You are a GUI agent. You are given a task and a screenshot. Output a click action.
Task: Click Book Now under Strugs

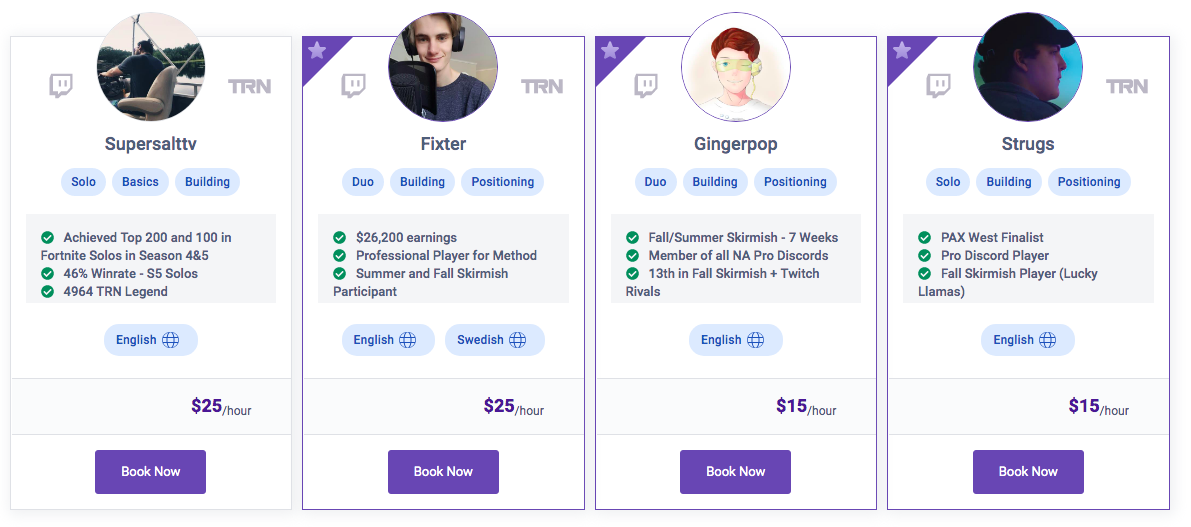(x=1028, y=472)
